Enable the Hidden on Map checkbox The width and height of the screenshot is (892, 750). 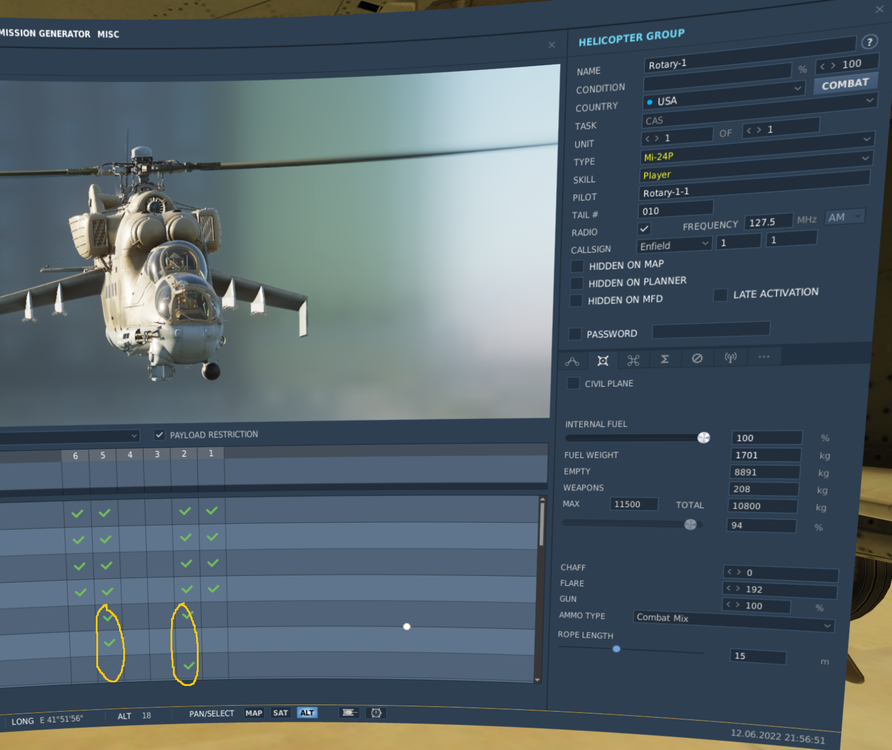tap(577, 266)
